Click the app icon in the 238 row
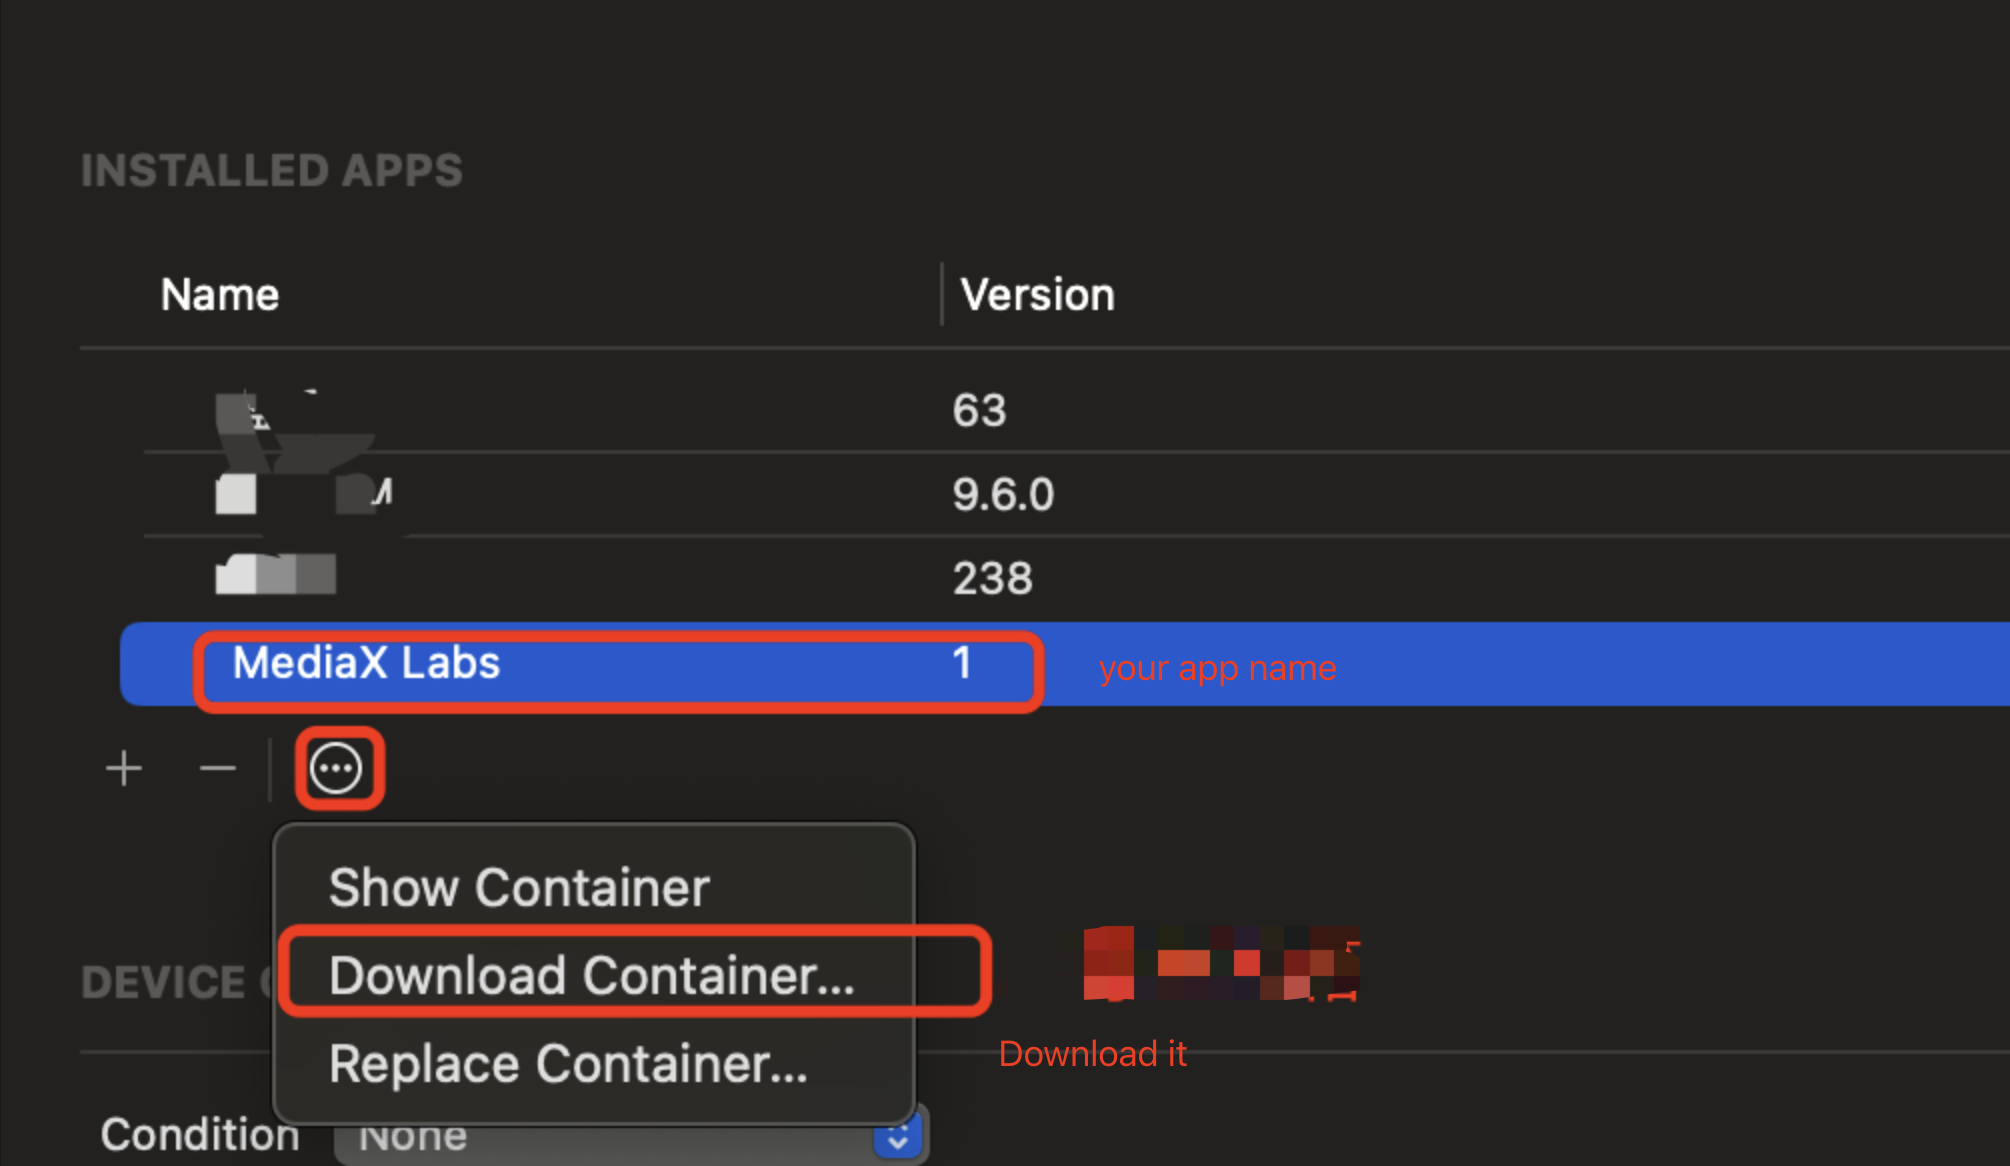This screenshot has height=1166, width=2010. pyautogui.click(x=237, y=576)
